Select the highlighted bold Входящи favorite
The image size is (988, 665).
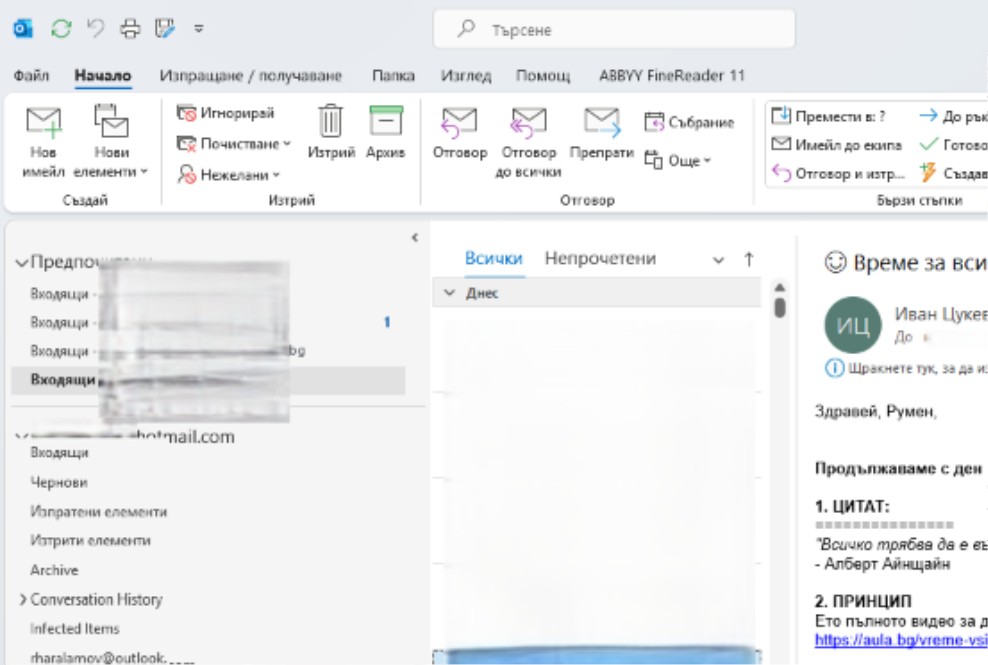(x=208, y=380)
